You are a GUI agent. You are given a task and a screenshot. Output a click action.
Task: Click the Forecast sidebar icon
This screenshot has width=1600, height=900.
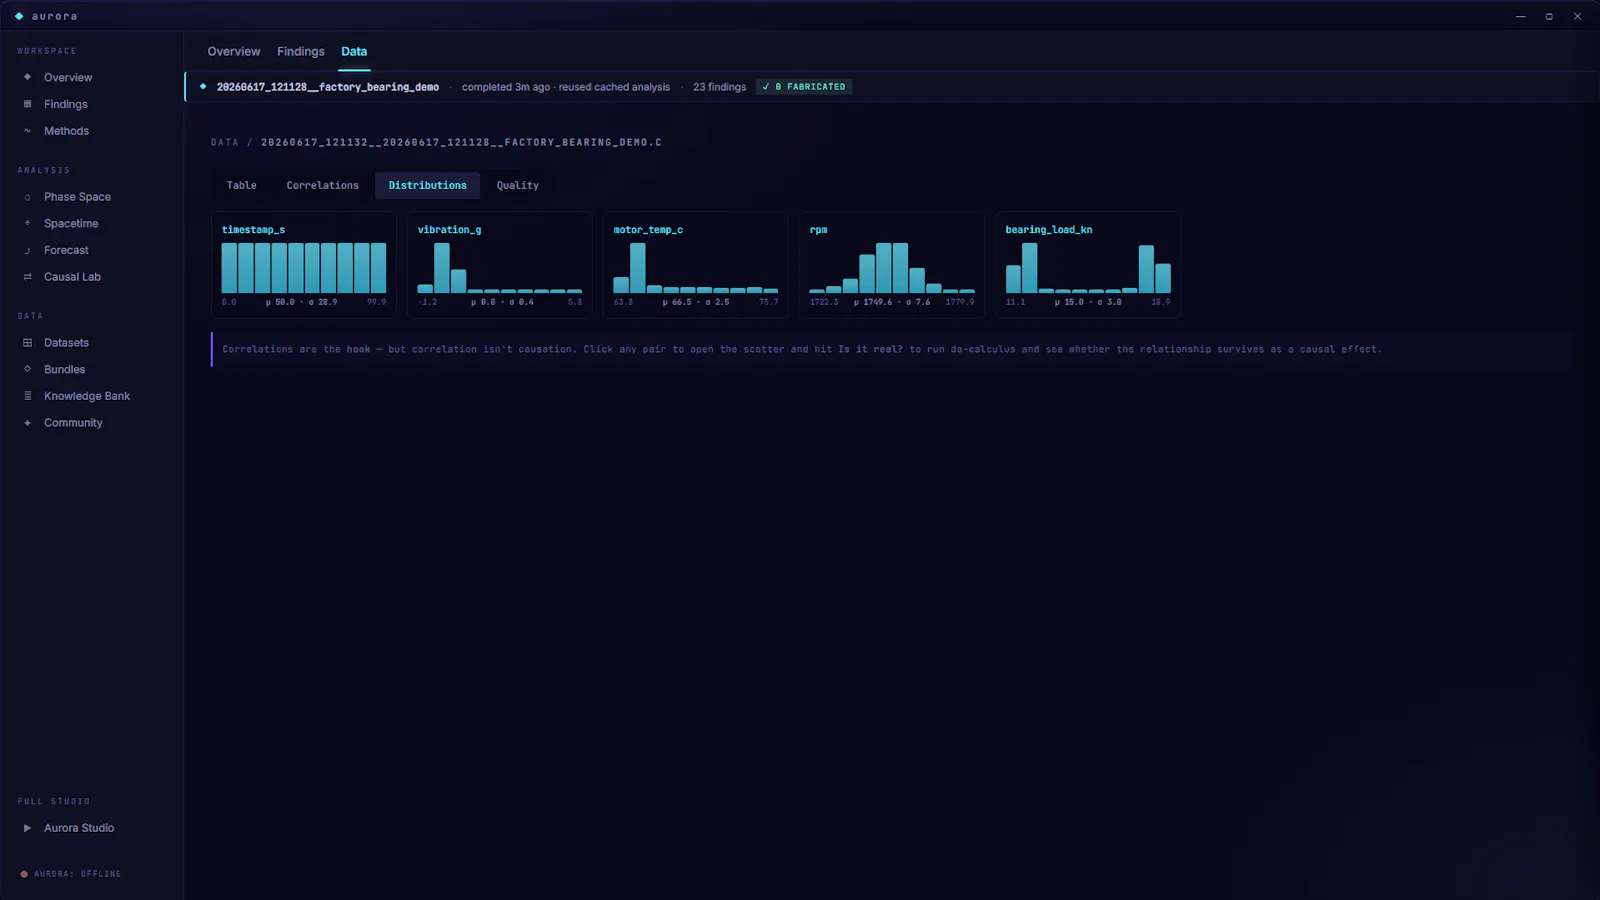pos(27,250)
